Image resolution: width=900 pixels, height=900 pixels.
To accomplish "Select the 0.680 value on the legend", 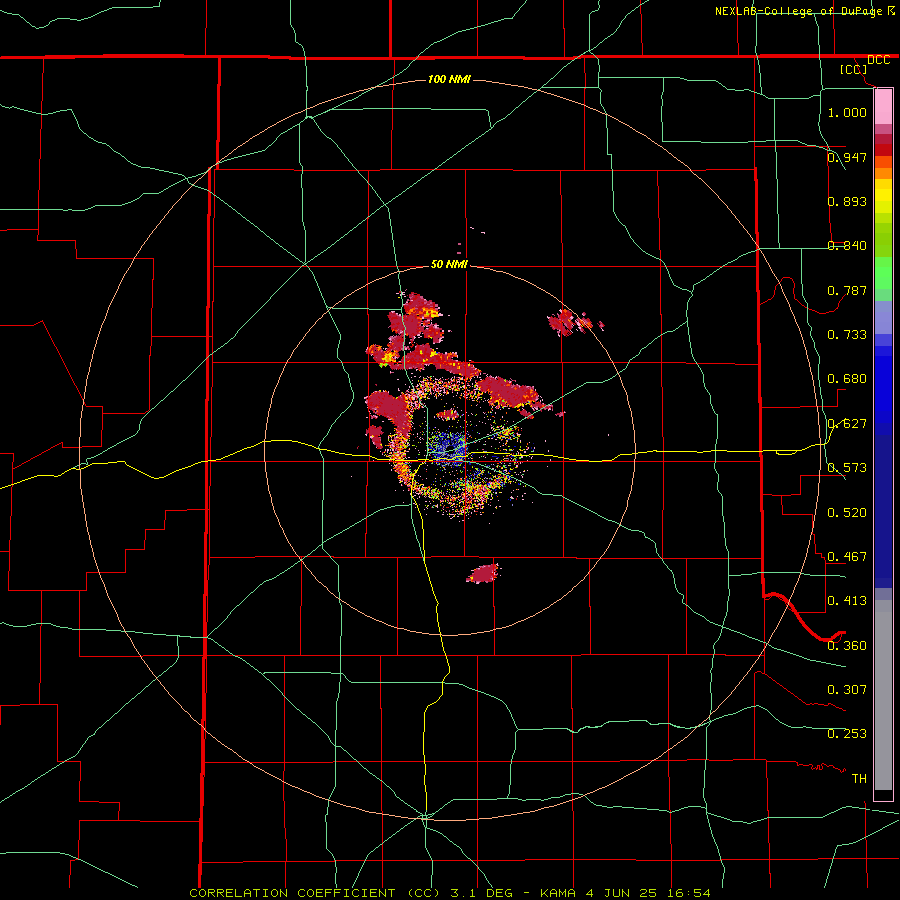I will click(x=847, y=379).
